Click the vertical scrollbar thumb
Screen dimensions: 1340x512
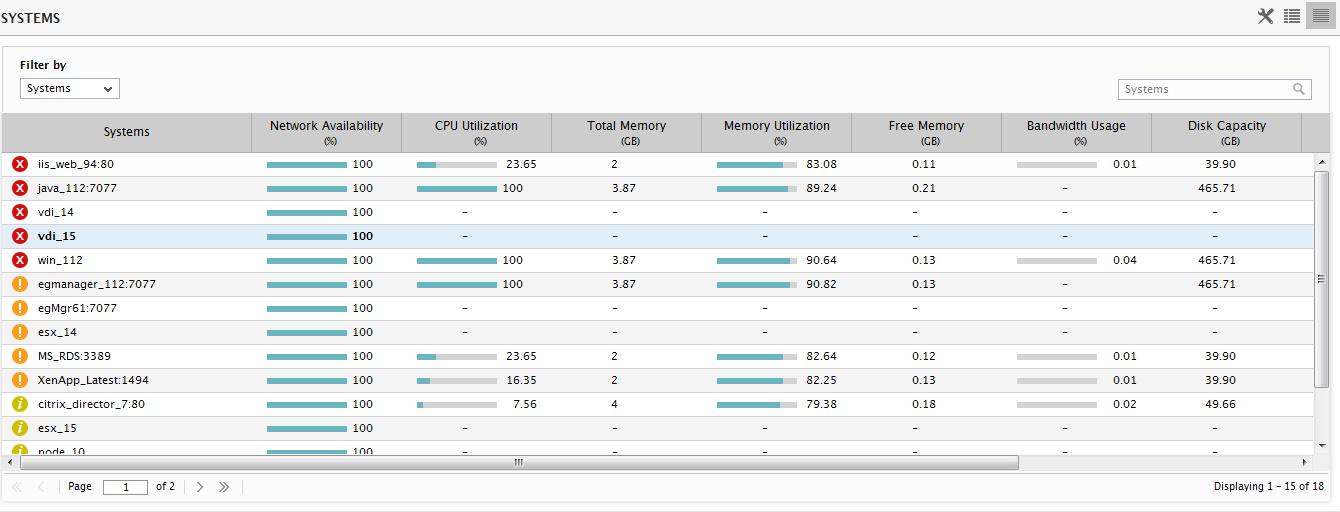(x=1322, y=279)
